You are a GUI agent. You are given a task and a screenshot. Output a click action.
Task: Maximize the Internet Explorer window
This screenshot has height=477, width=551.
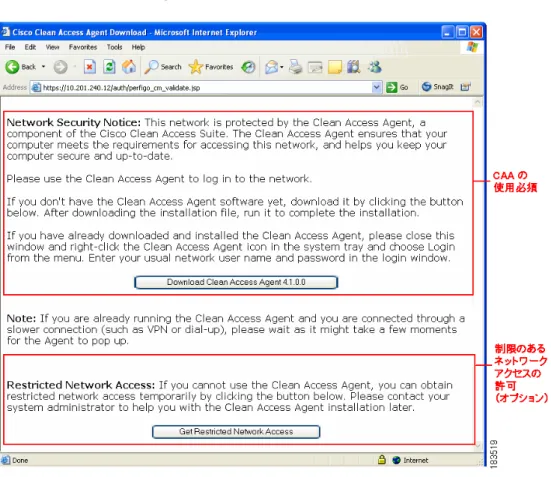462,33
